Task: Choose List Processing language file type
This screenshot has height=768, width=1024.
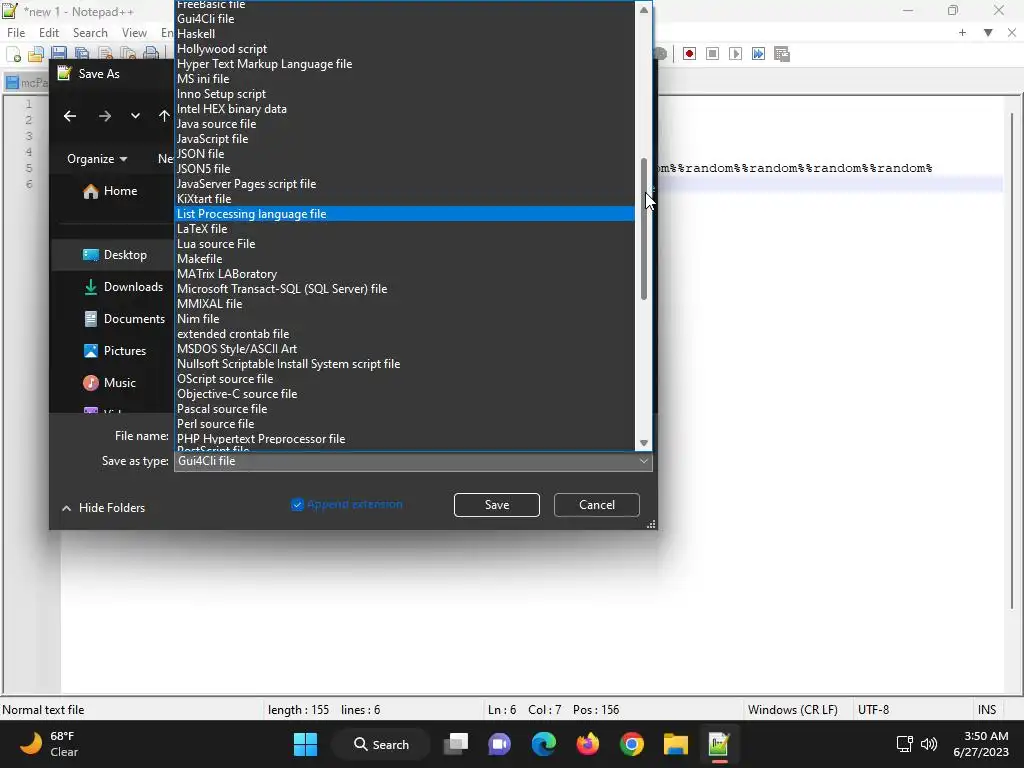Action: tap(405, 214)
